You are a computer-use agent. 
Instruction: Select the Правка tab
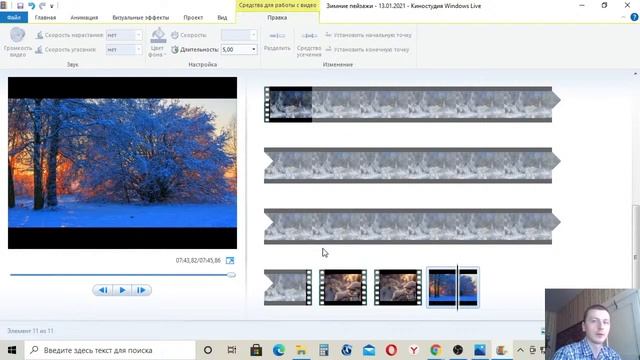(277, 18)
